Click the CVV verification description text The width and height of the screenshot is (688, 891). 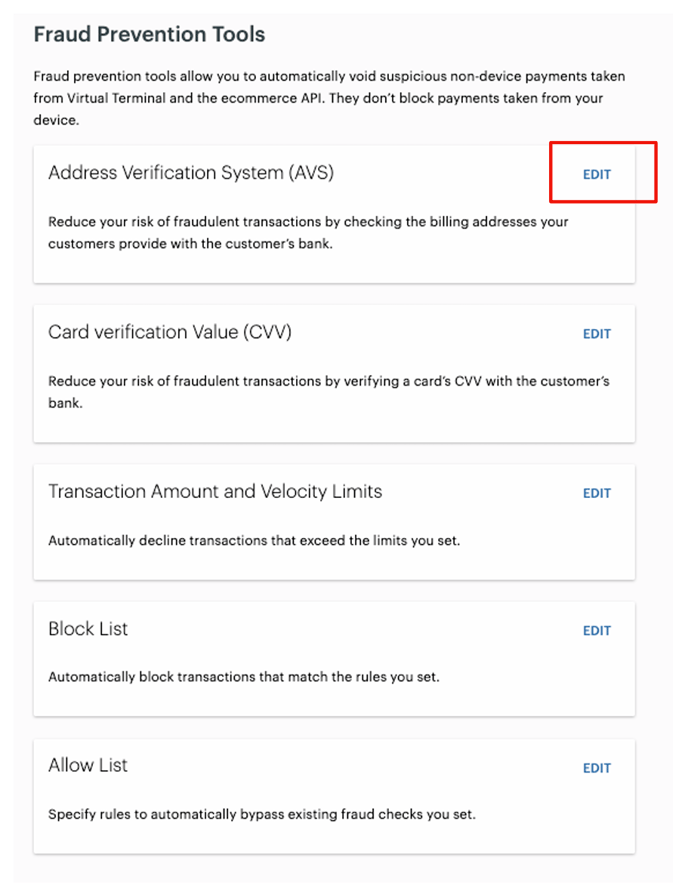(330, 391)
